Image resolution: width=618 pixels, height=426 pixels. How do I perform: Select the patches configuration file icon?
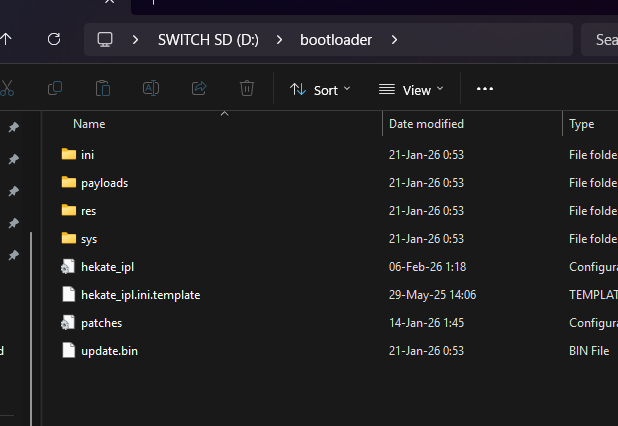(68, 322)
